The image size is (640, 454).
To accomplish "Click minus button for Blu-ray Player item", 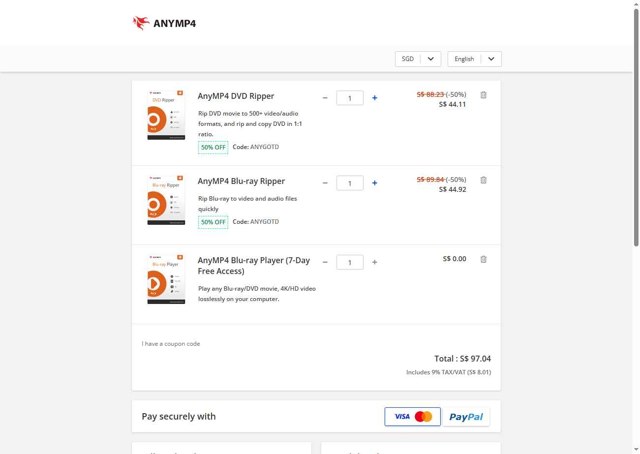I will click(x=325, y=262).
